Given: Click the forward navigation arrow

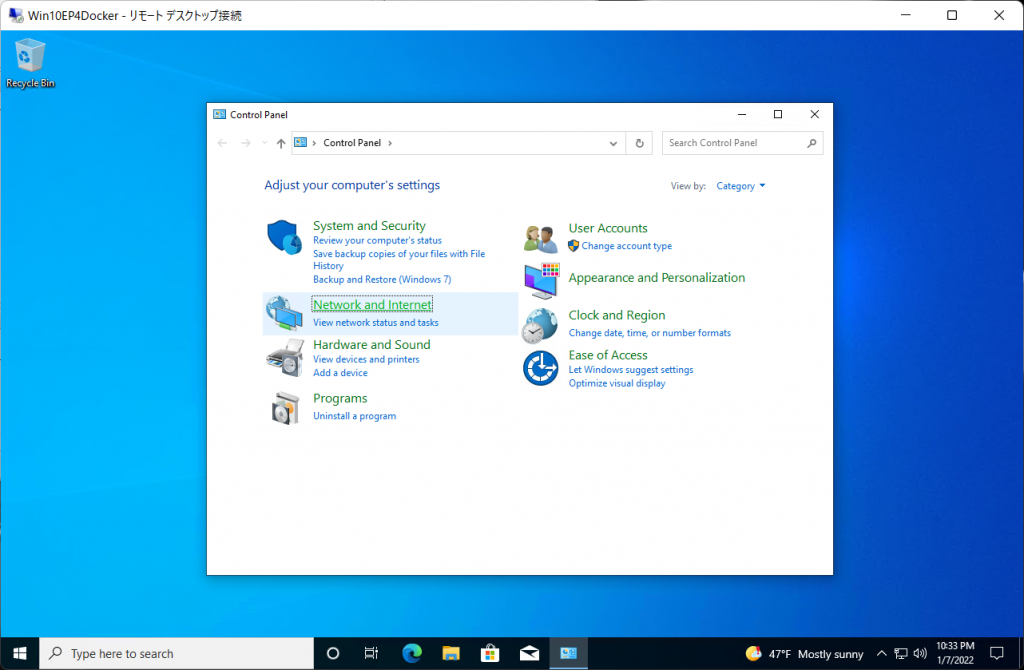Looking at the screenshot, I should click(246, 143).
